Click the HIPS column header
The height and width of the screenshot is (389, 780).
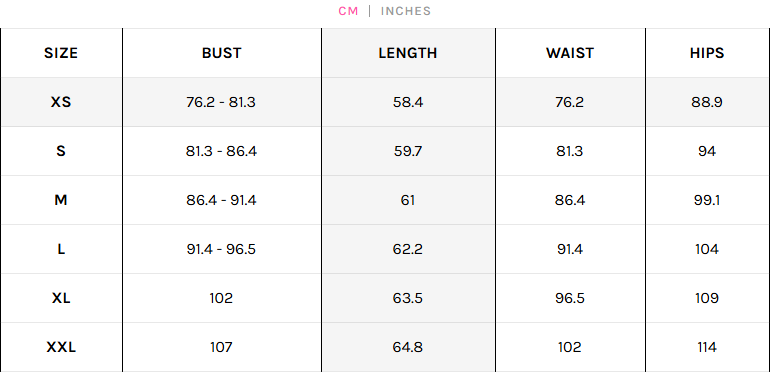click(707, 53)
